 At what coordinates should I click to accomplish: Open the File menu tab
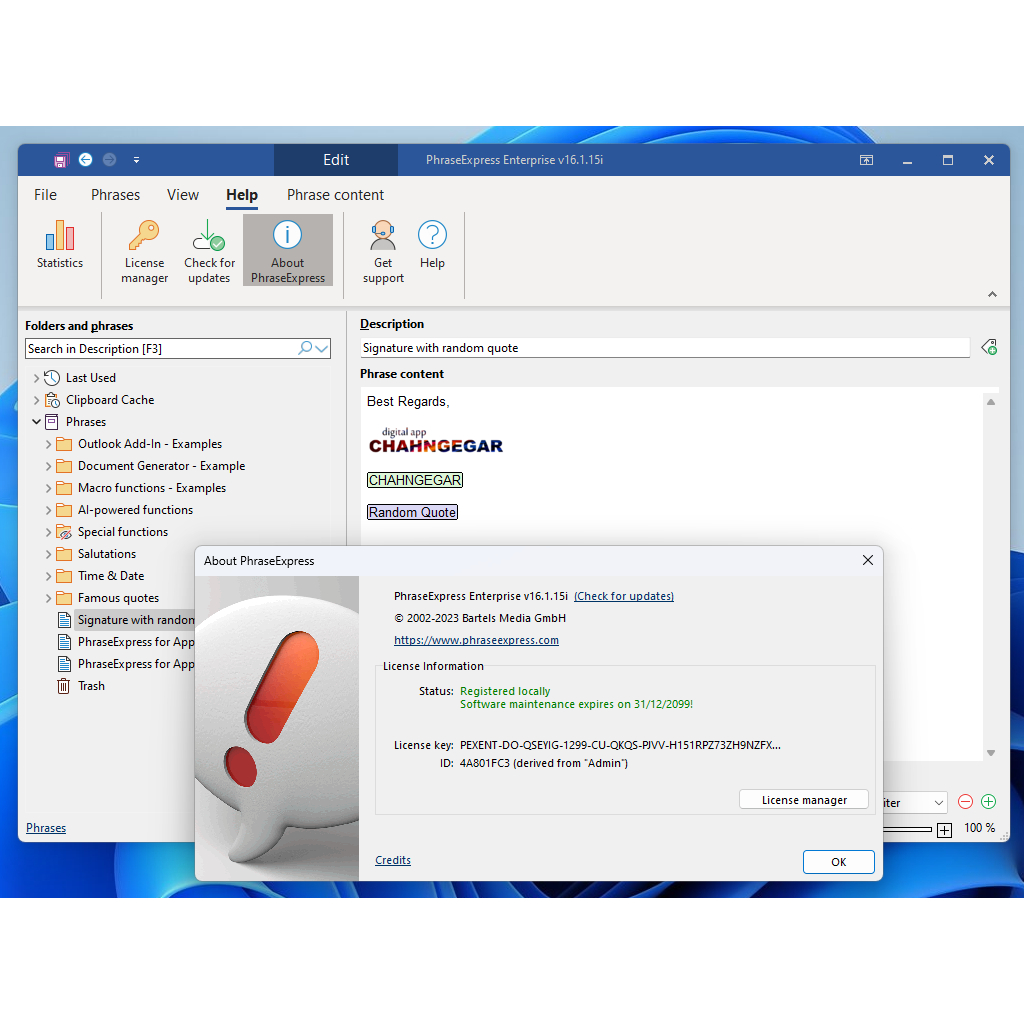tap(45, 195)
